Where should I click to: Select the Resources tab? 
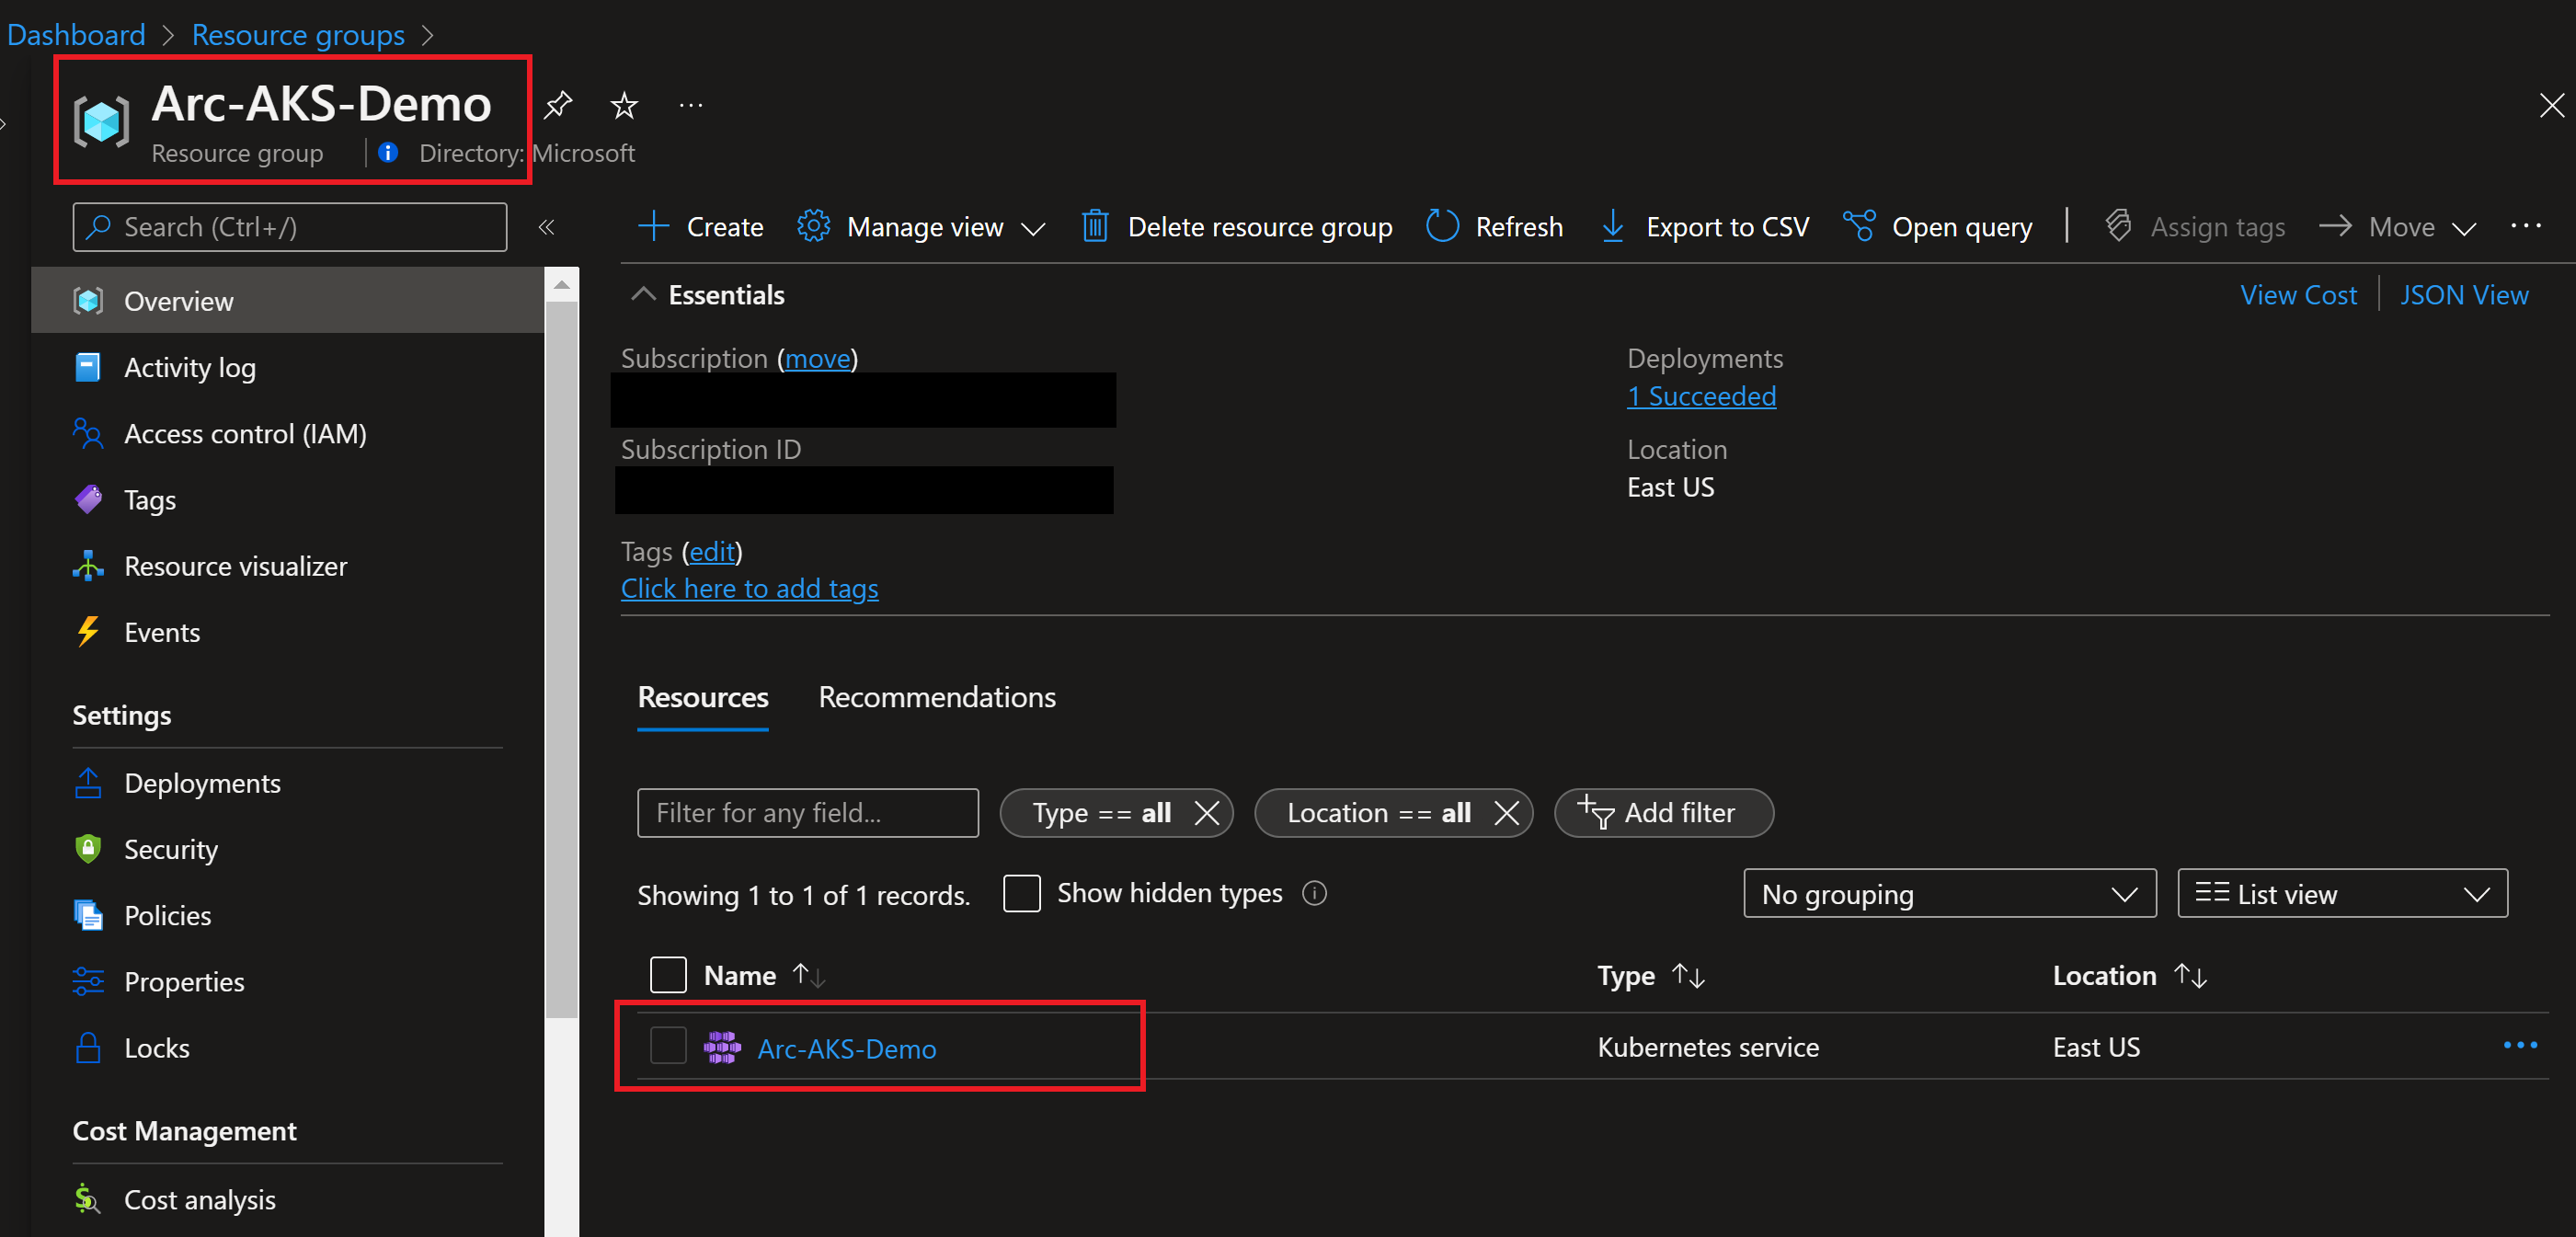(x=703, y=697)
